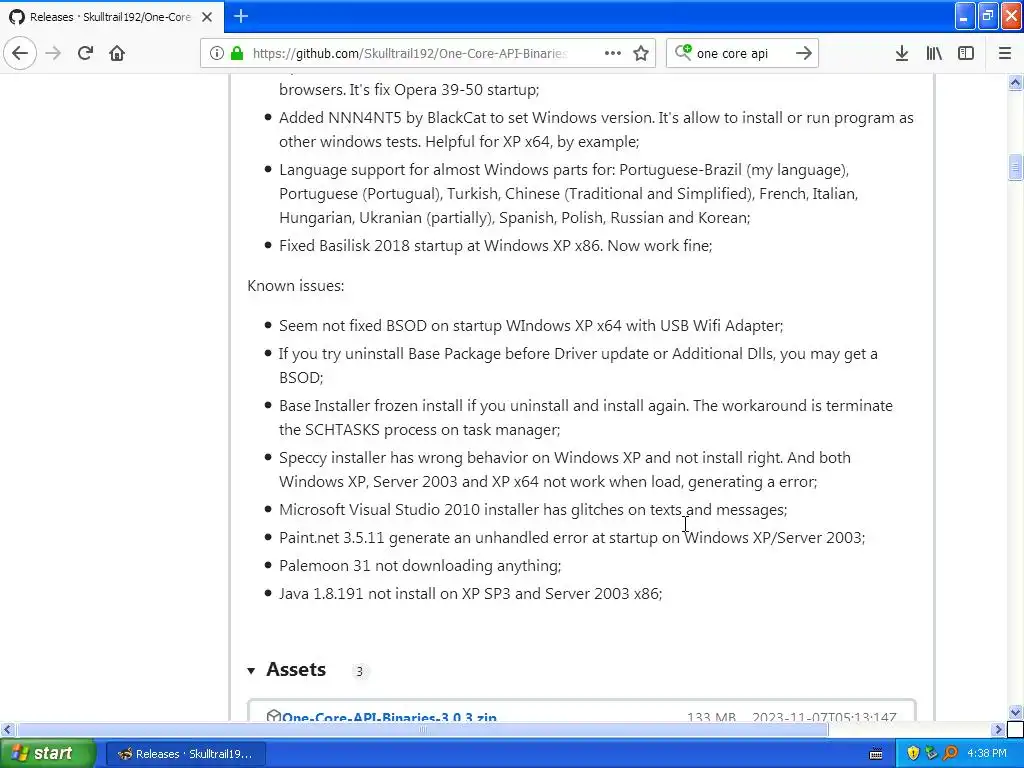Viewport: 1024px width, 768px height.
Task: Click the horizontal scrollbar right arrow
Action: point(999,729)
